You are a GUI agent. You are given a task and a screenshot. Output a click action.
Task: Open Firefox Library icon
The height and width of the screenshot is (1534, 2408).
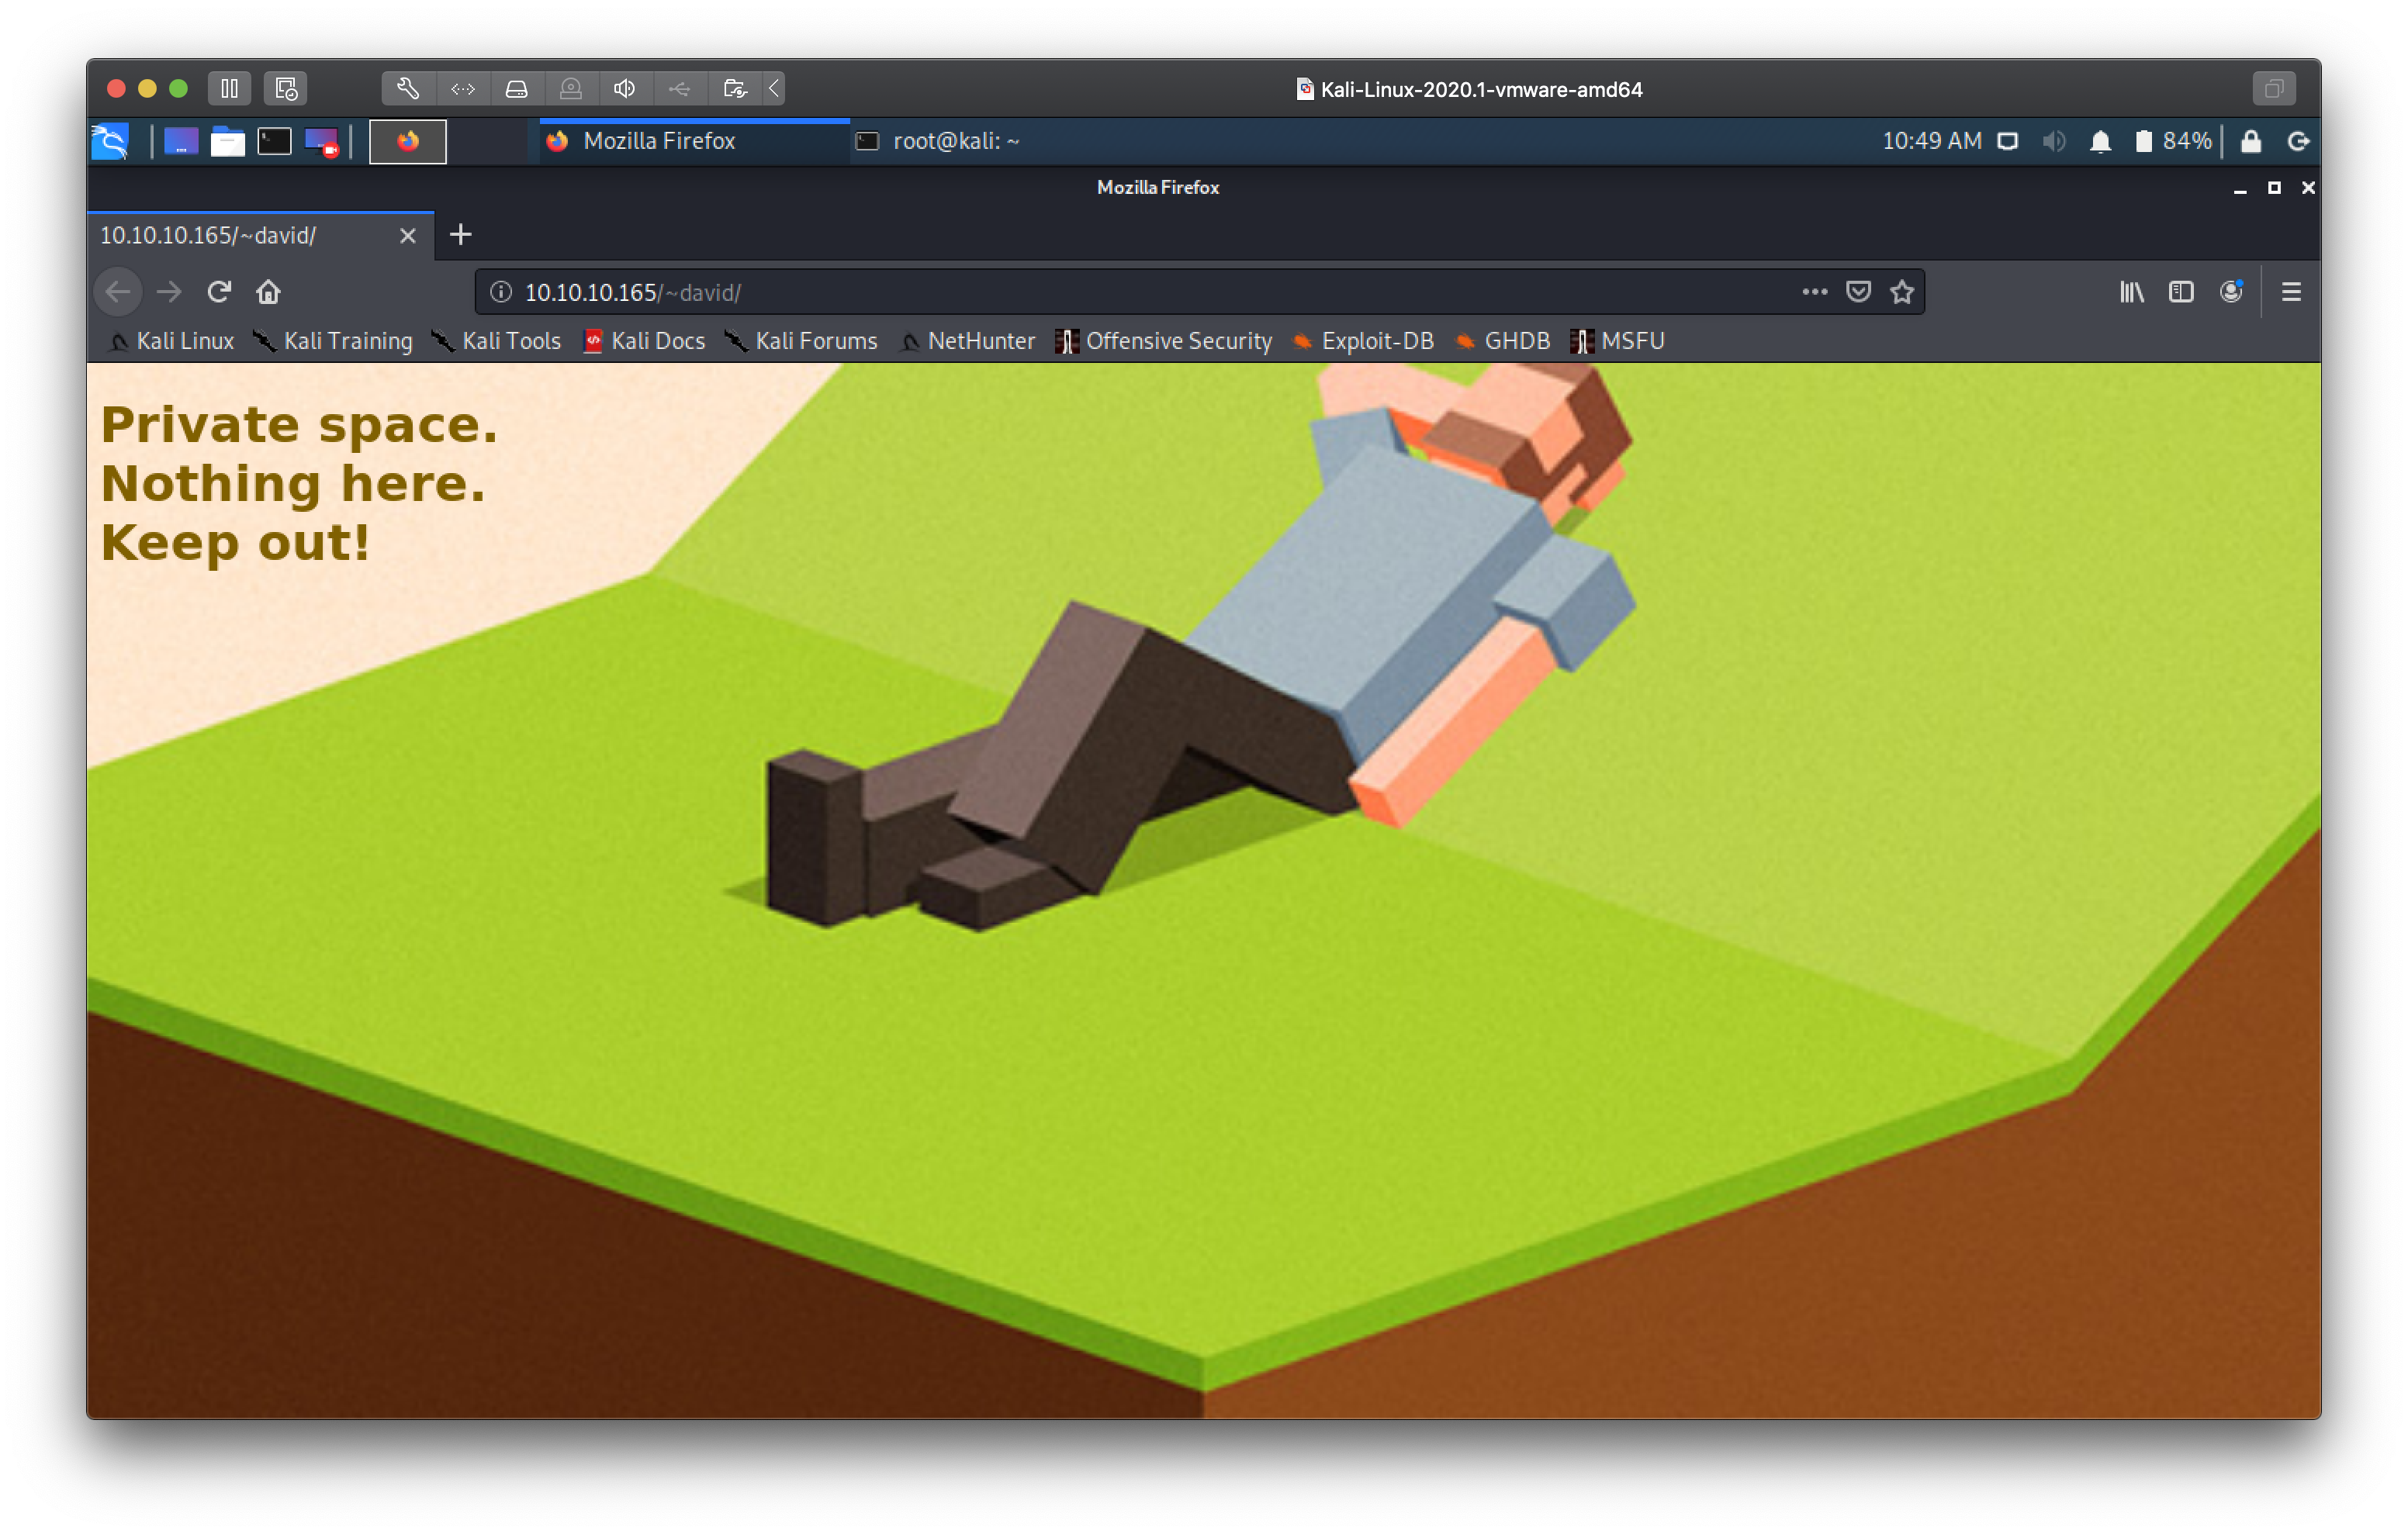pos(2131,292)
